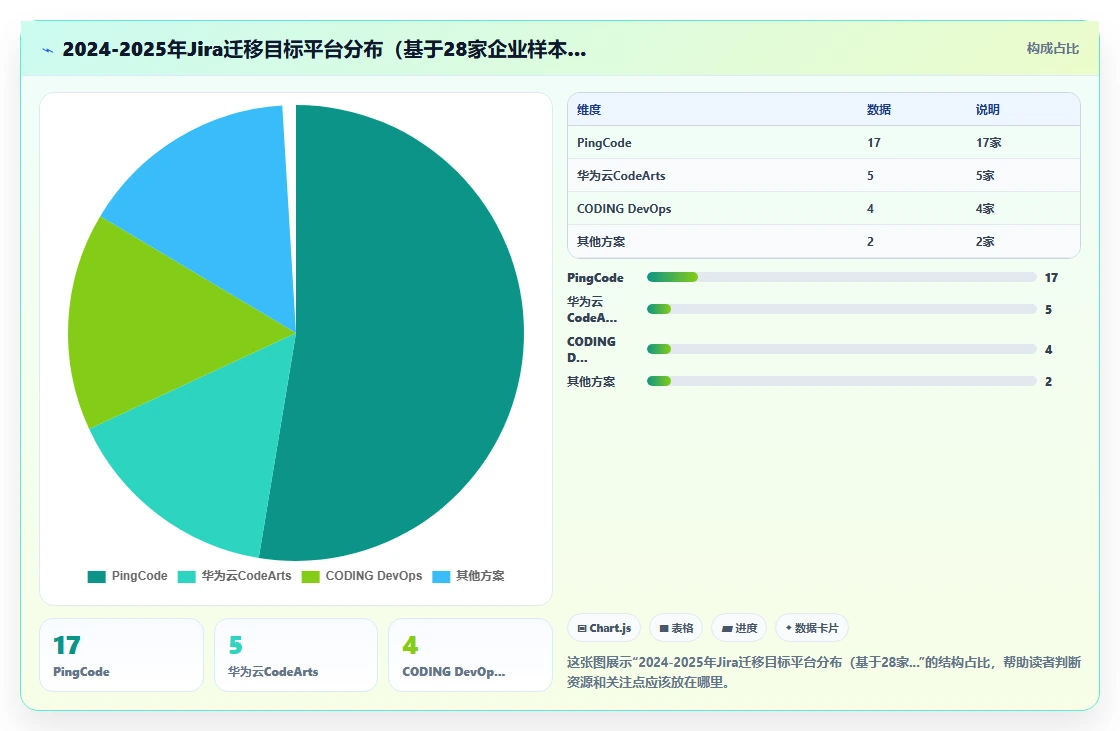Viewport: 1120px width, 731px height.
Task: Click 华为云CodeArts legend label
Action: click(246, 576)
